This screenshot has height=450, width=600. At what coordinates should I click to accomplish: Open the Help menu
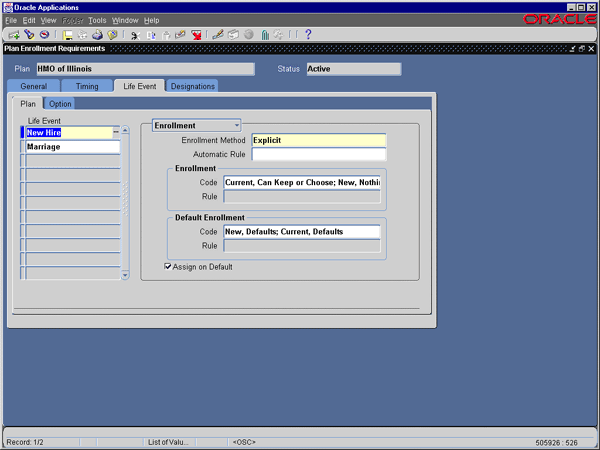click(x=152, y=21)
